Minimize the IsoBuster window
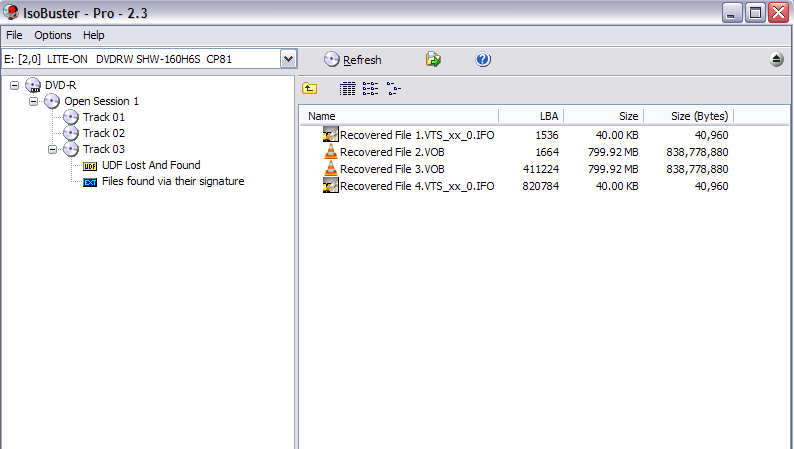 coord(732,13)
